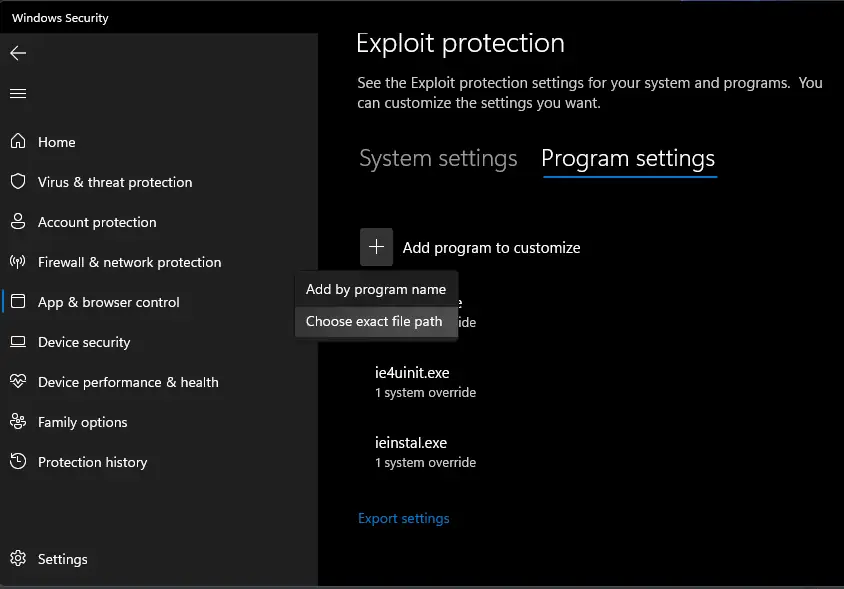Open Device security section

pyautogui.click(x=84, y=342)
